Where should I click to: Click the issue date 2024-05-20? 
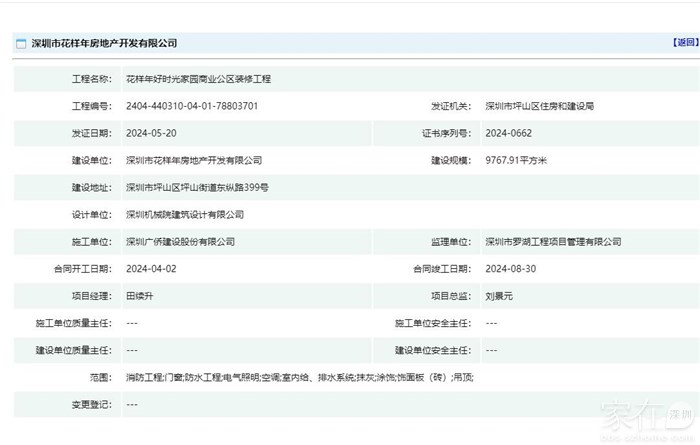tap(151, 132)
